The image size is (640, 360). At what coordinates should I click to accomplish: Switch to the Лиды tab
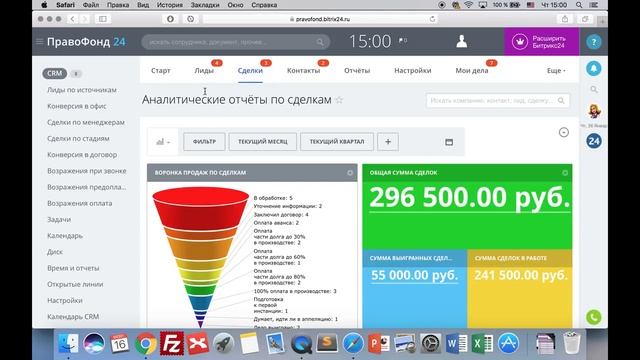[204, 71]
